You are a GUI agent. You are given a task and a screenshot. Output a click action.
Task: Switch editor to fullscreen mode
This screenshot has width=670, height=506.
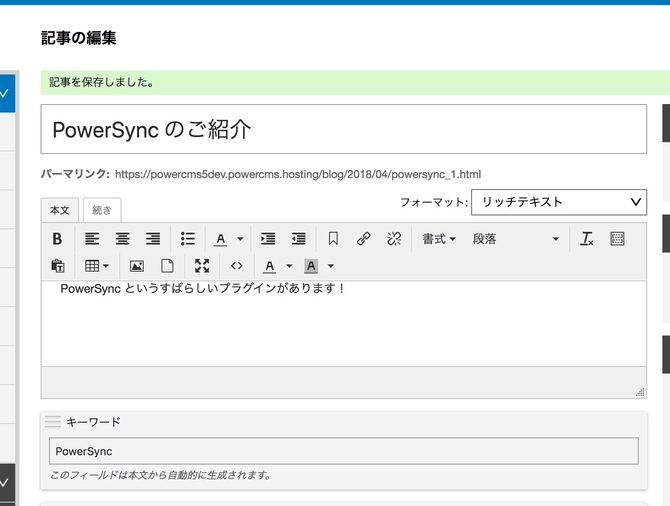[203, 266]
